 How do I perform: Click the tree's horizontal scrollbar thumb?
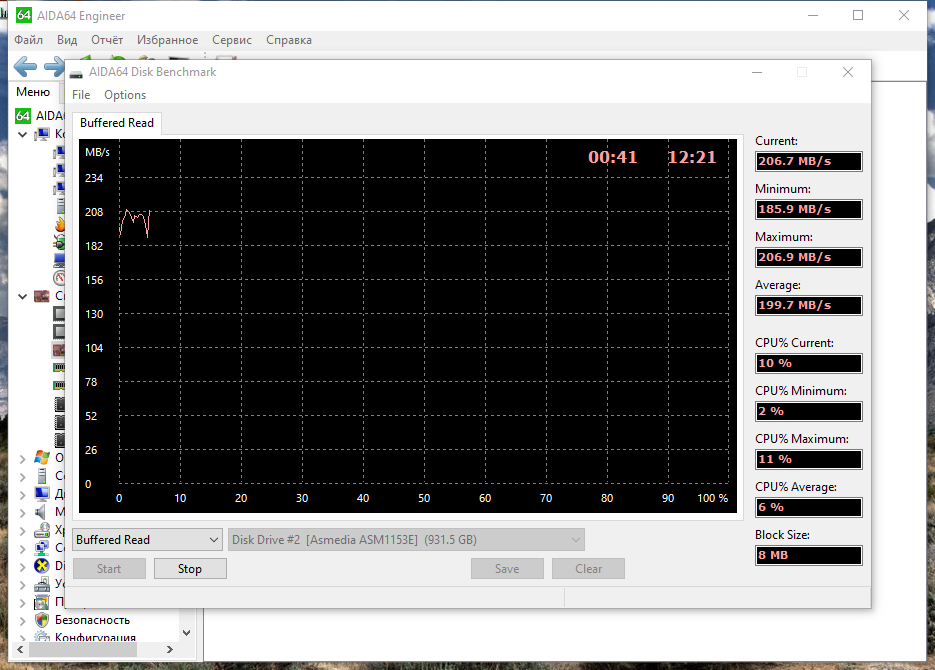(x=82, y=649)
